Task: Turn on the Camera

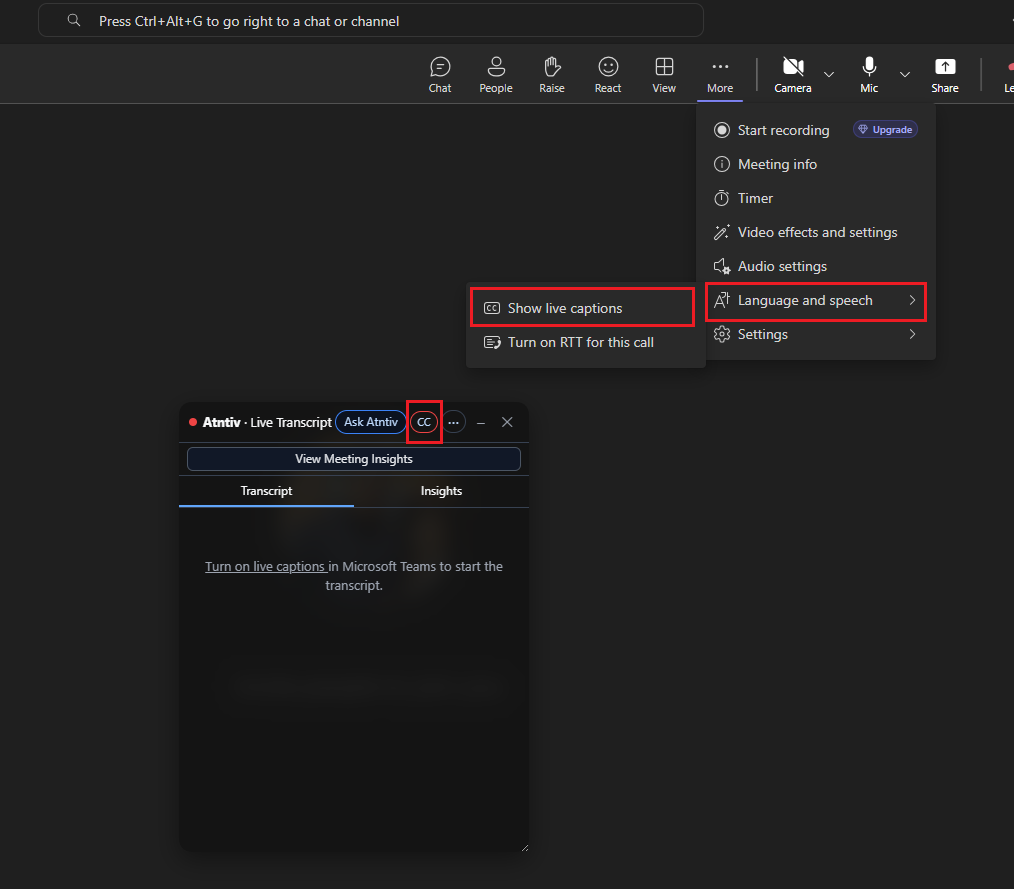Action: (792, 74)
